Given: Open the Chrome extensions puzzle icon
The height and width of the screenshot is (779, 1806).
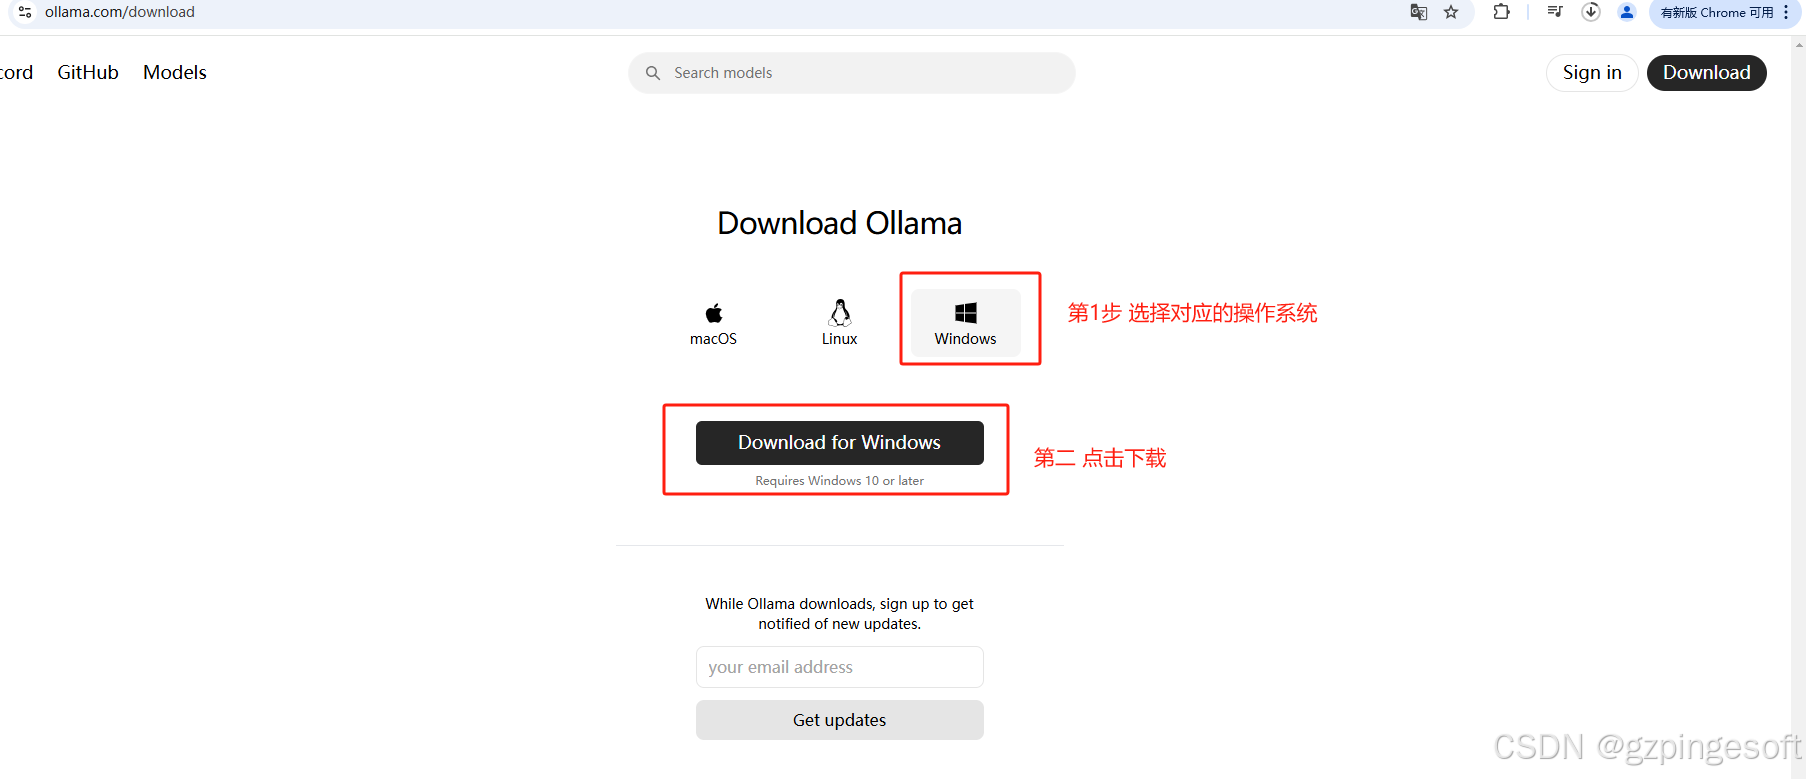Looking at the screenshot, I should coord(1501,12).
